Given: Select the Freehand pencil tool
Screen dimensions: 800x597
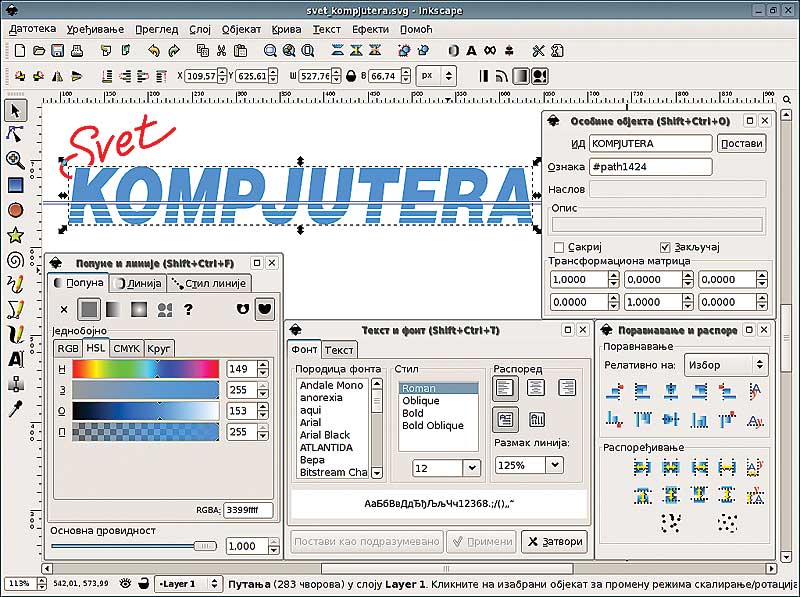Looking at the screenshot, I should point(15,284).
